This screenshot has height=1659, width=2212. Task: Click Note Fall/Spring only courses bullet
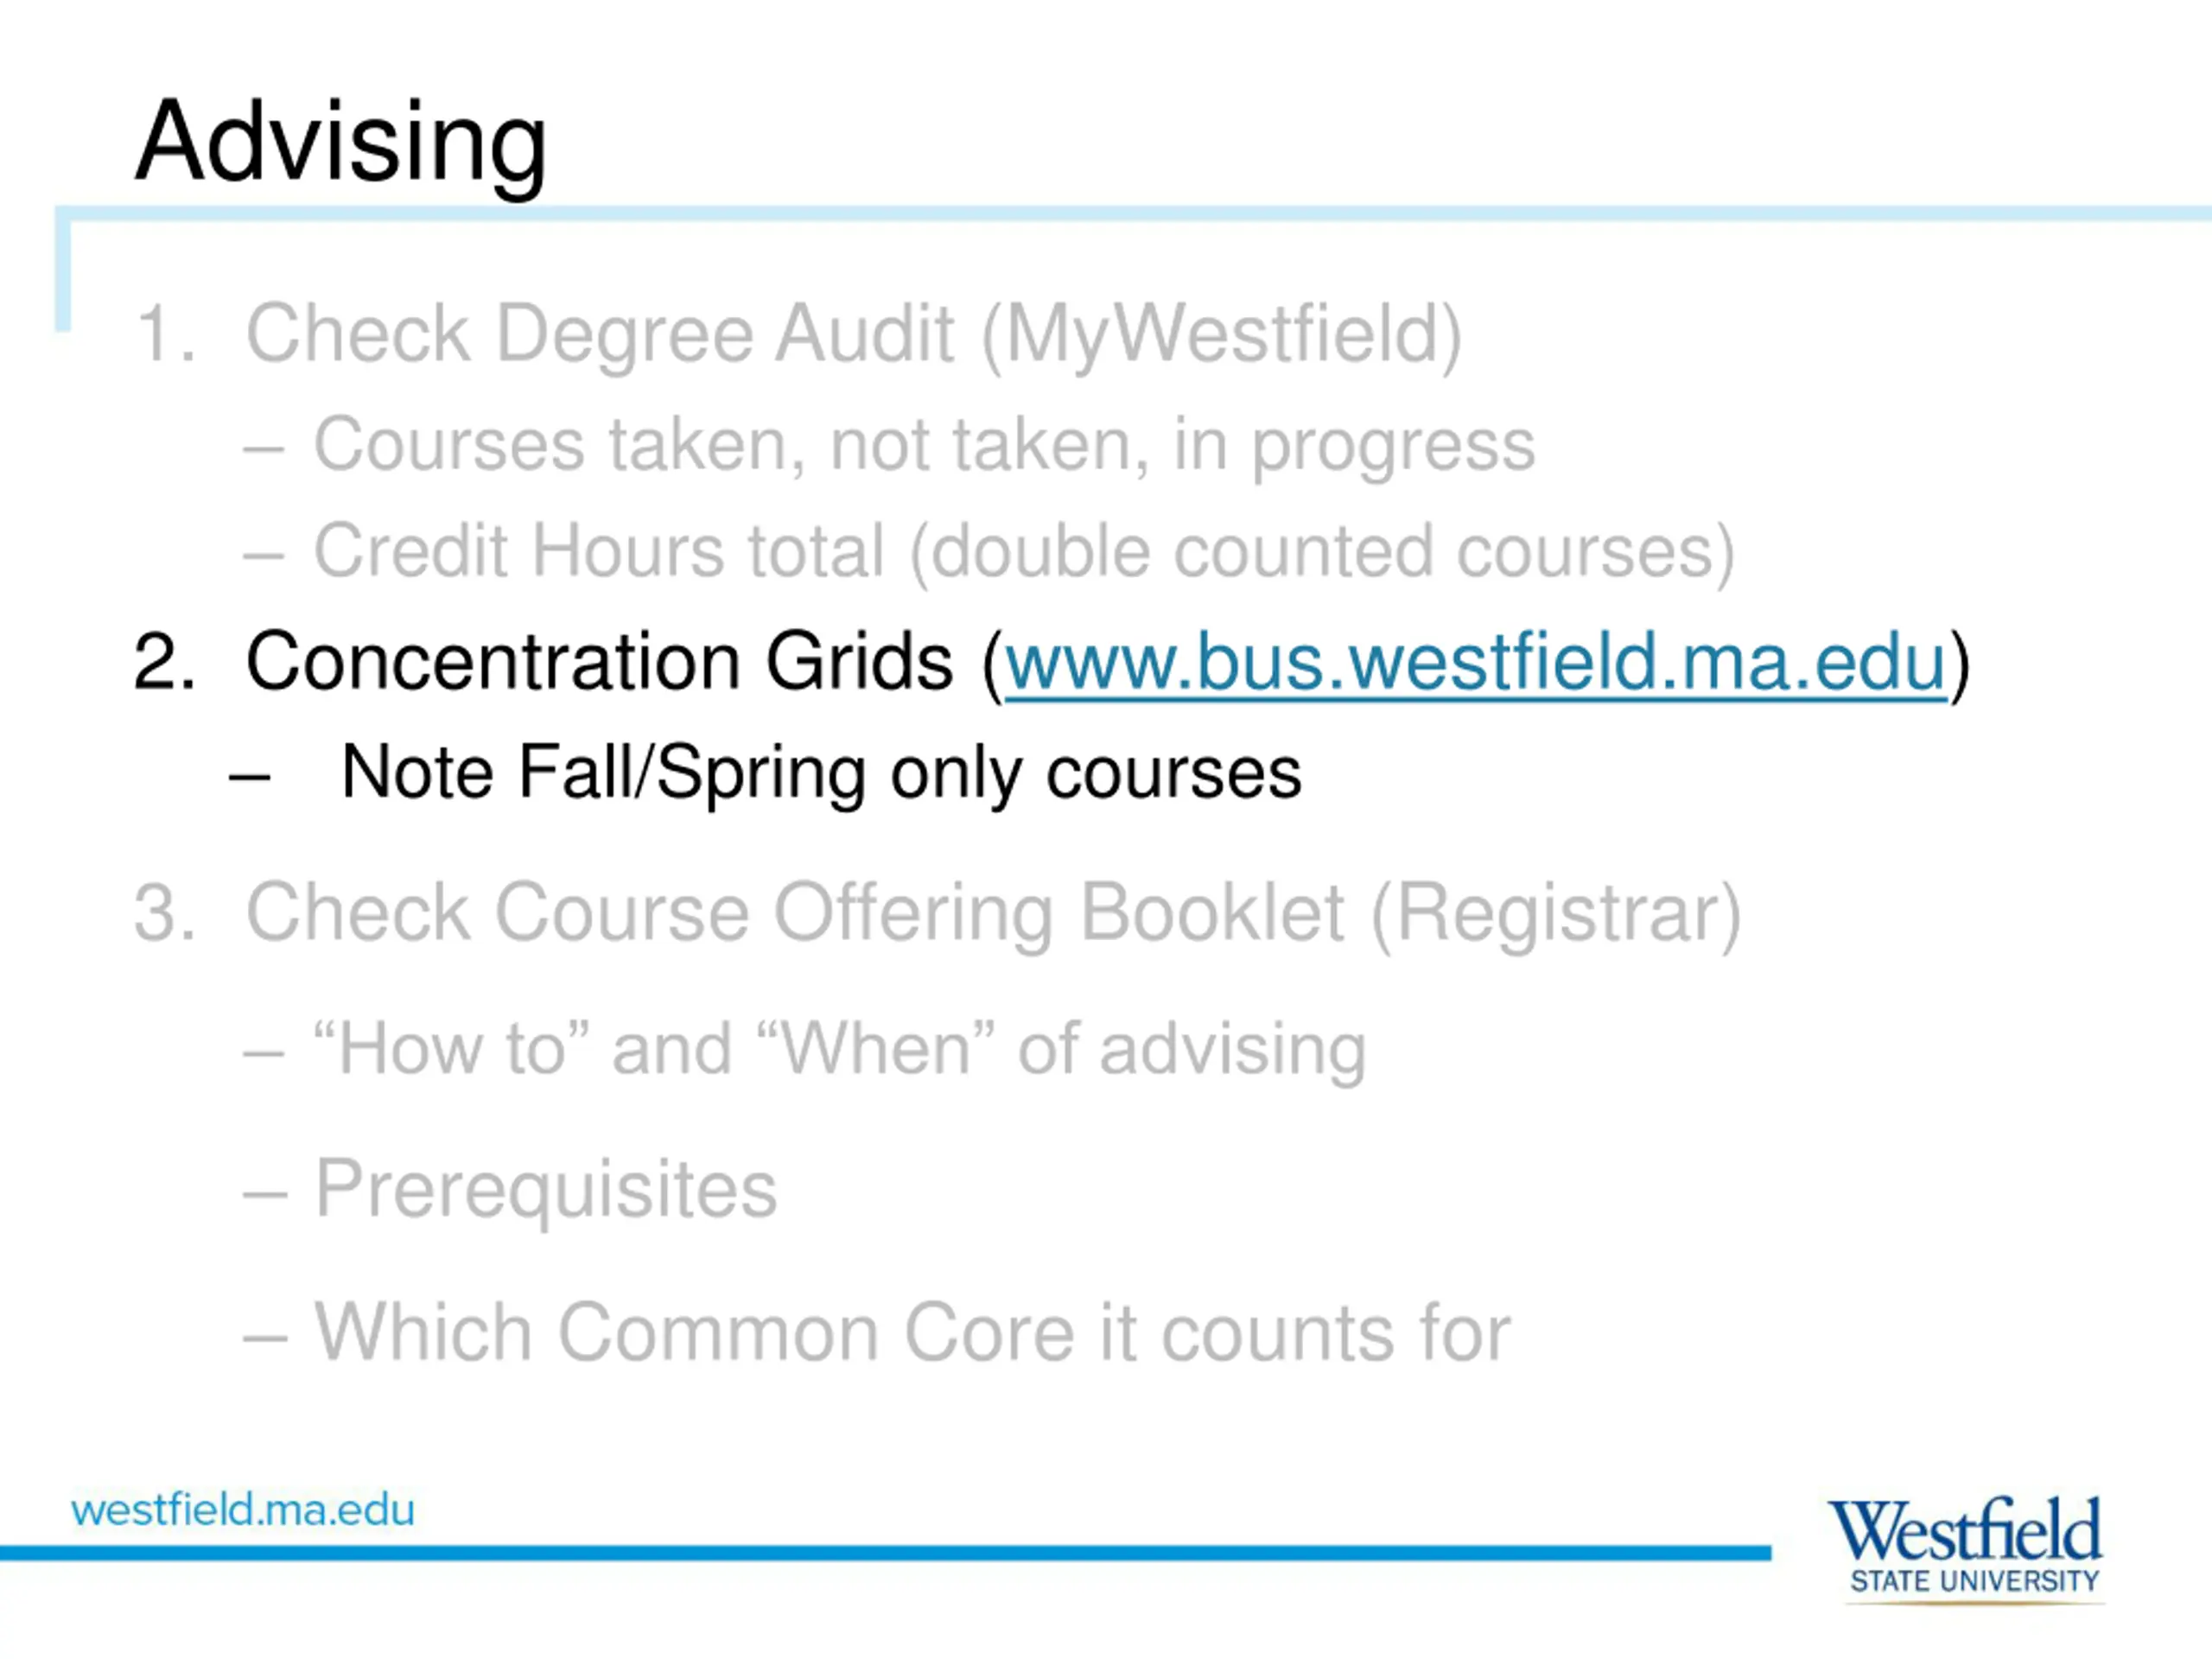(821, 773)
